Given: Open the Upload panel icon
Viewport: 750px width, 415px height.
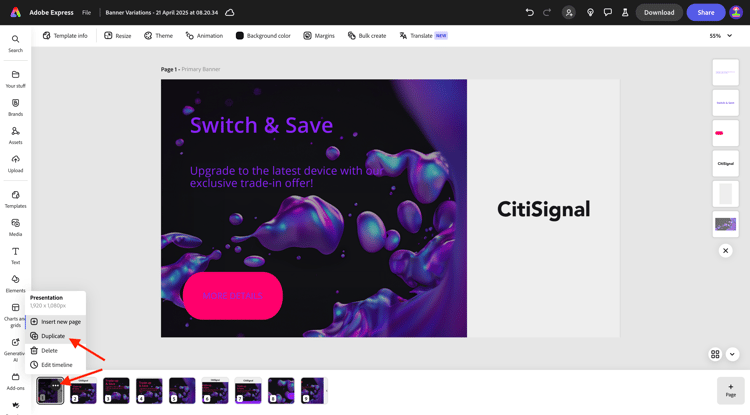Looking at the screenshot, I should pyautogui.click(x=15, y=164).
